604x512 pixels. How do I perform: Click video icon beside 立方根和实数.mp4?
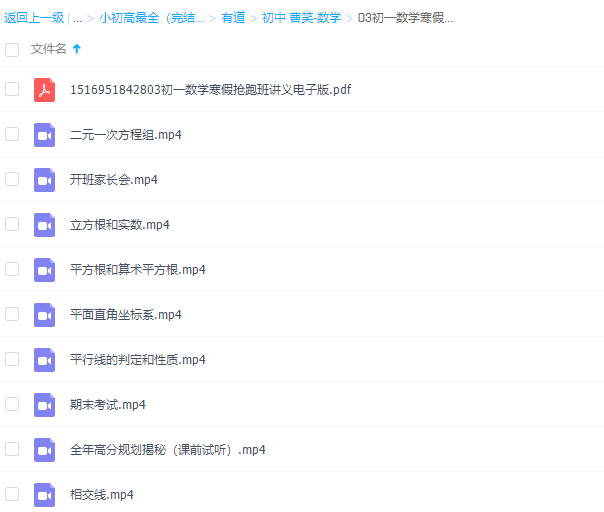tap(44, 224)
